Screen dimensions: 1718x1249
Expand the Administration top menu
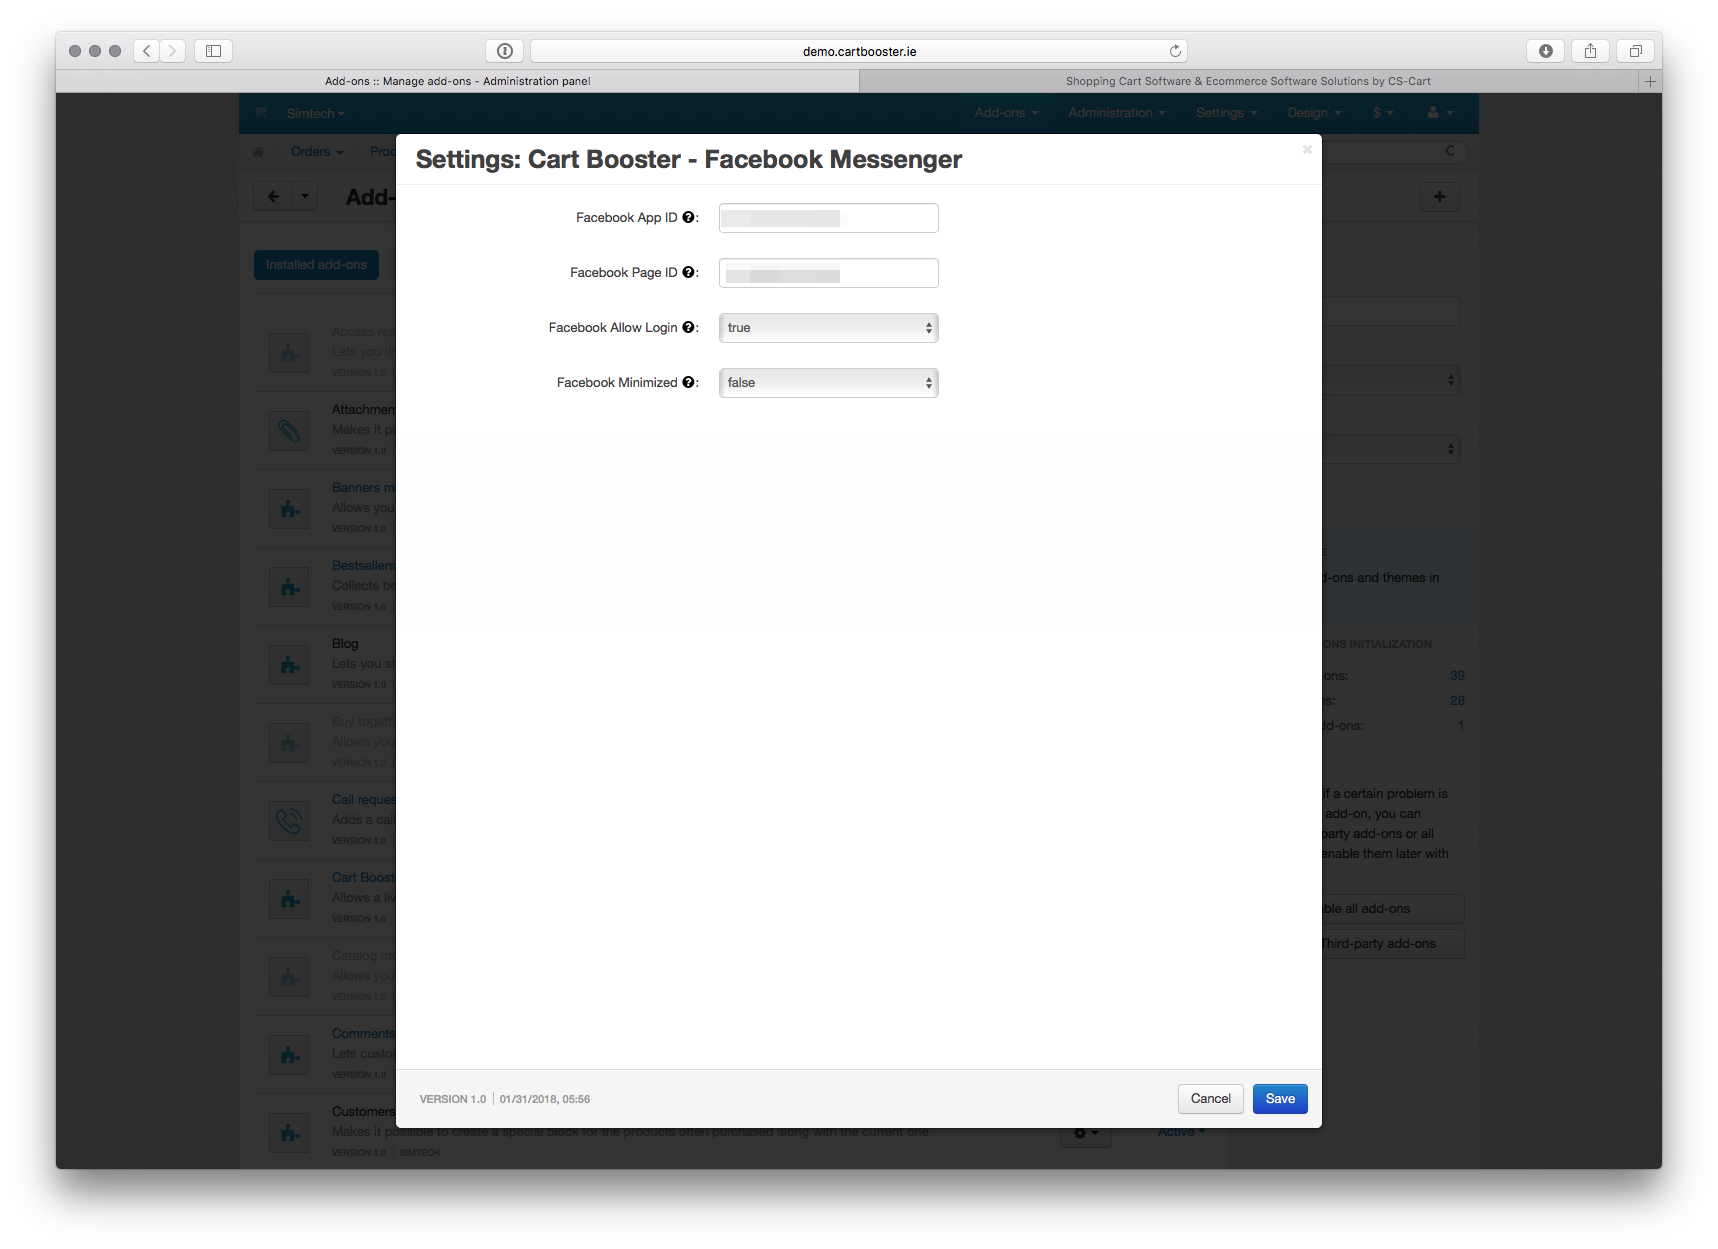coord(1116,113)
